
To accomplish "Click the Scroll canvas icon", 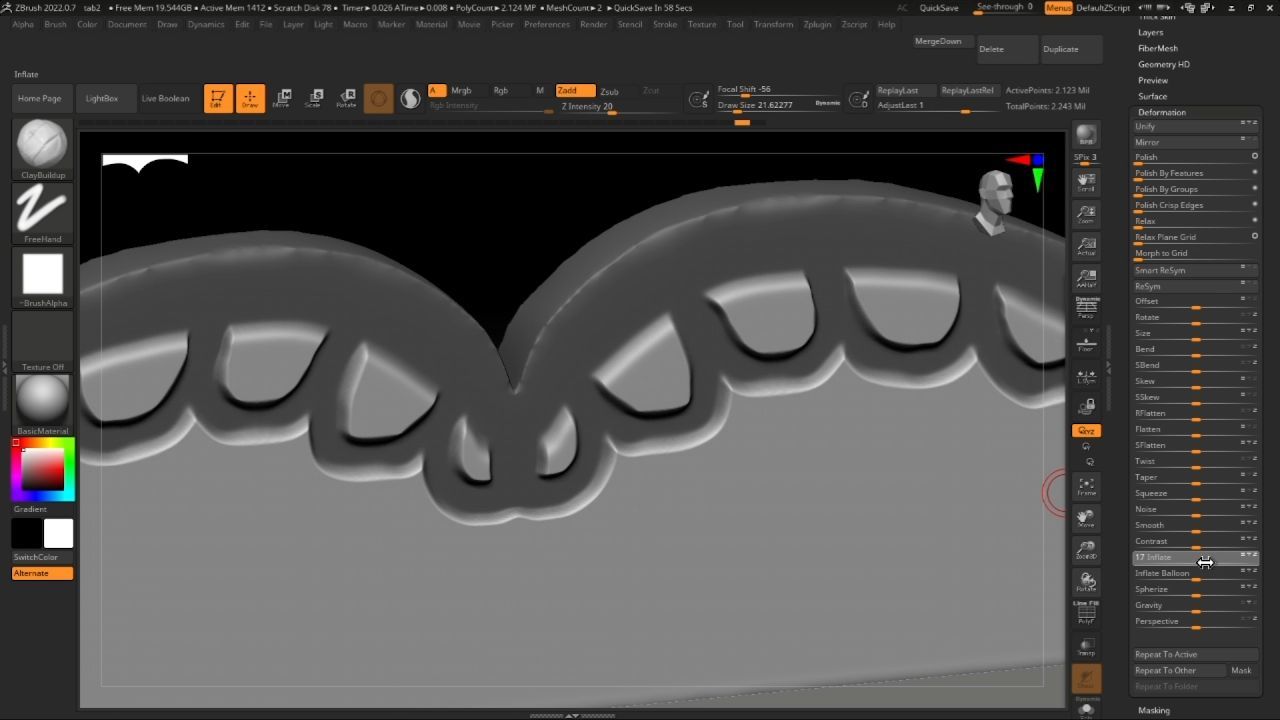I will [x=1086, y=182].
